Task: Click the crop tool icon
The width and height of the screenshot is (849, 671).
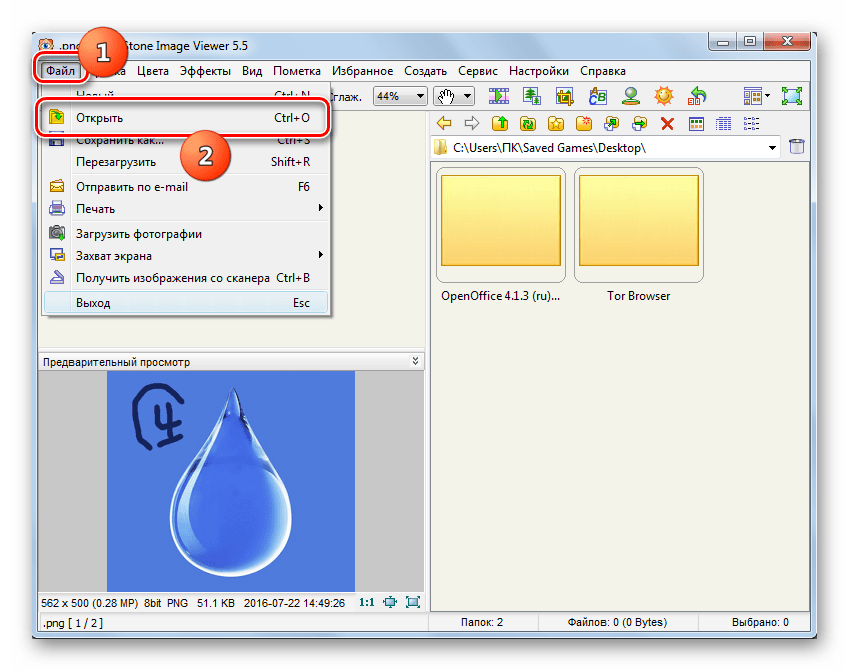Action: pos(565,96)
